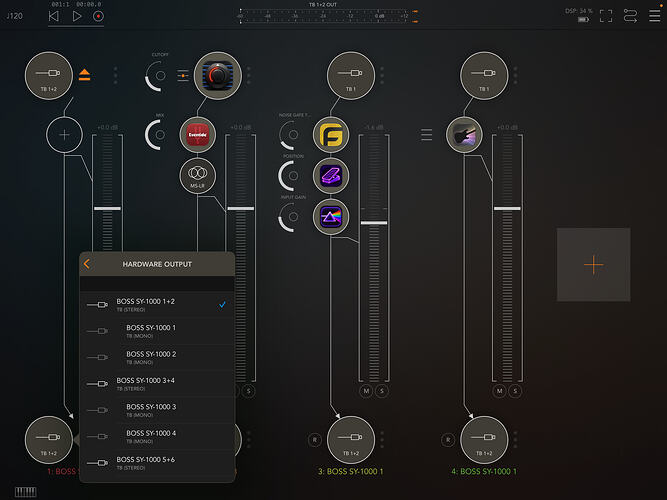The height and width of the screenshot is (500, 667).
Task: Open channel 1 TB 1+2 input node
Action: coord(49,76)
